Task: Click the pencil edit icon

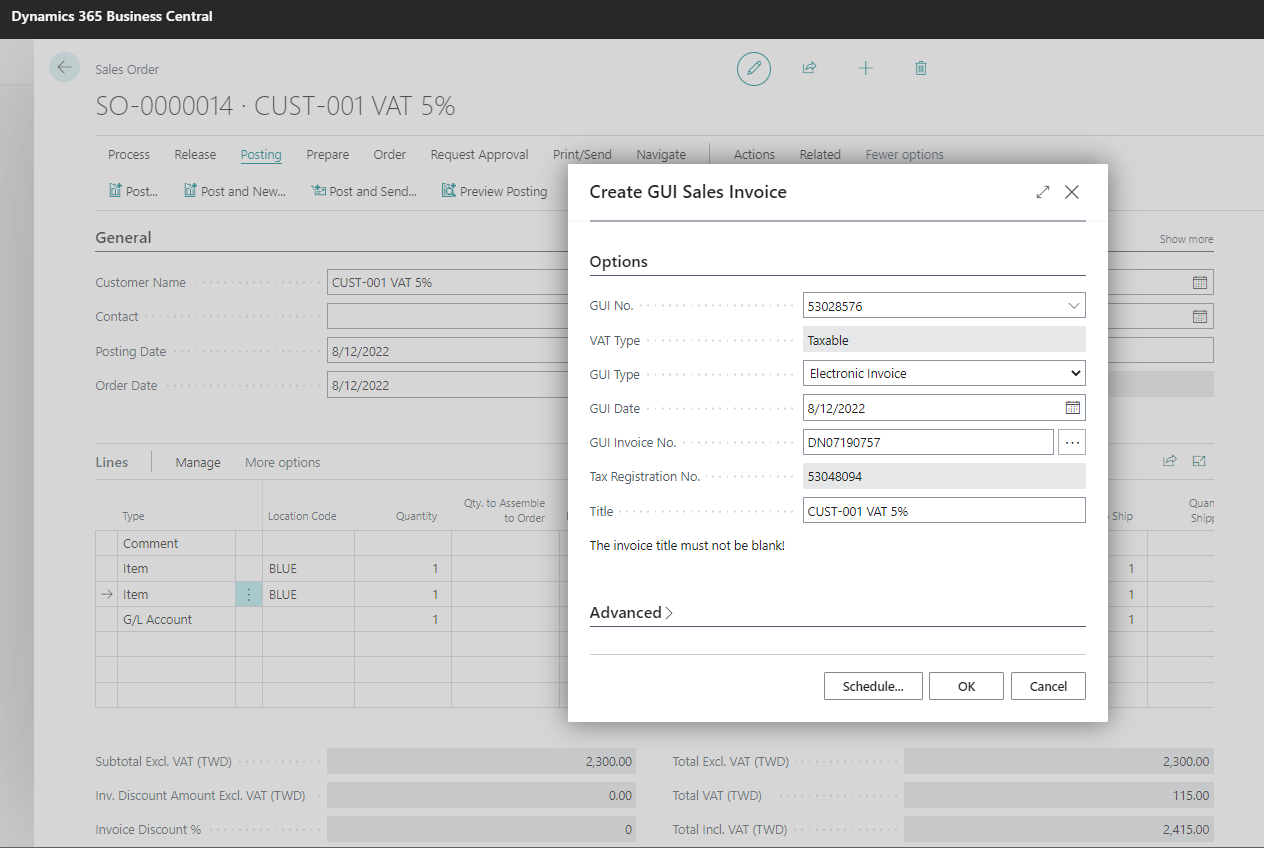Action: (754, 68)
